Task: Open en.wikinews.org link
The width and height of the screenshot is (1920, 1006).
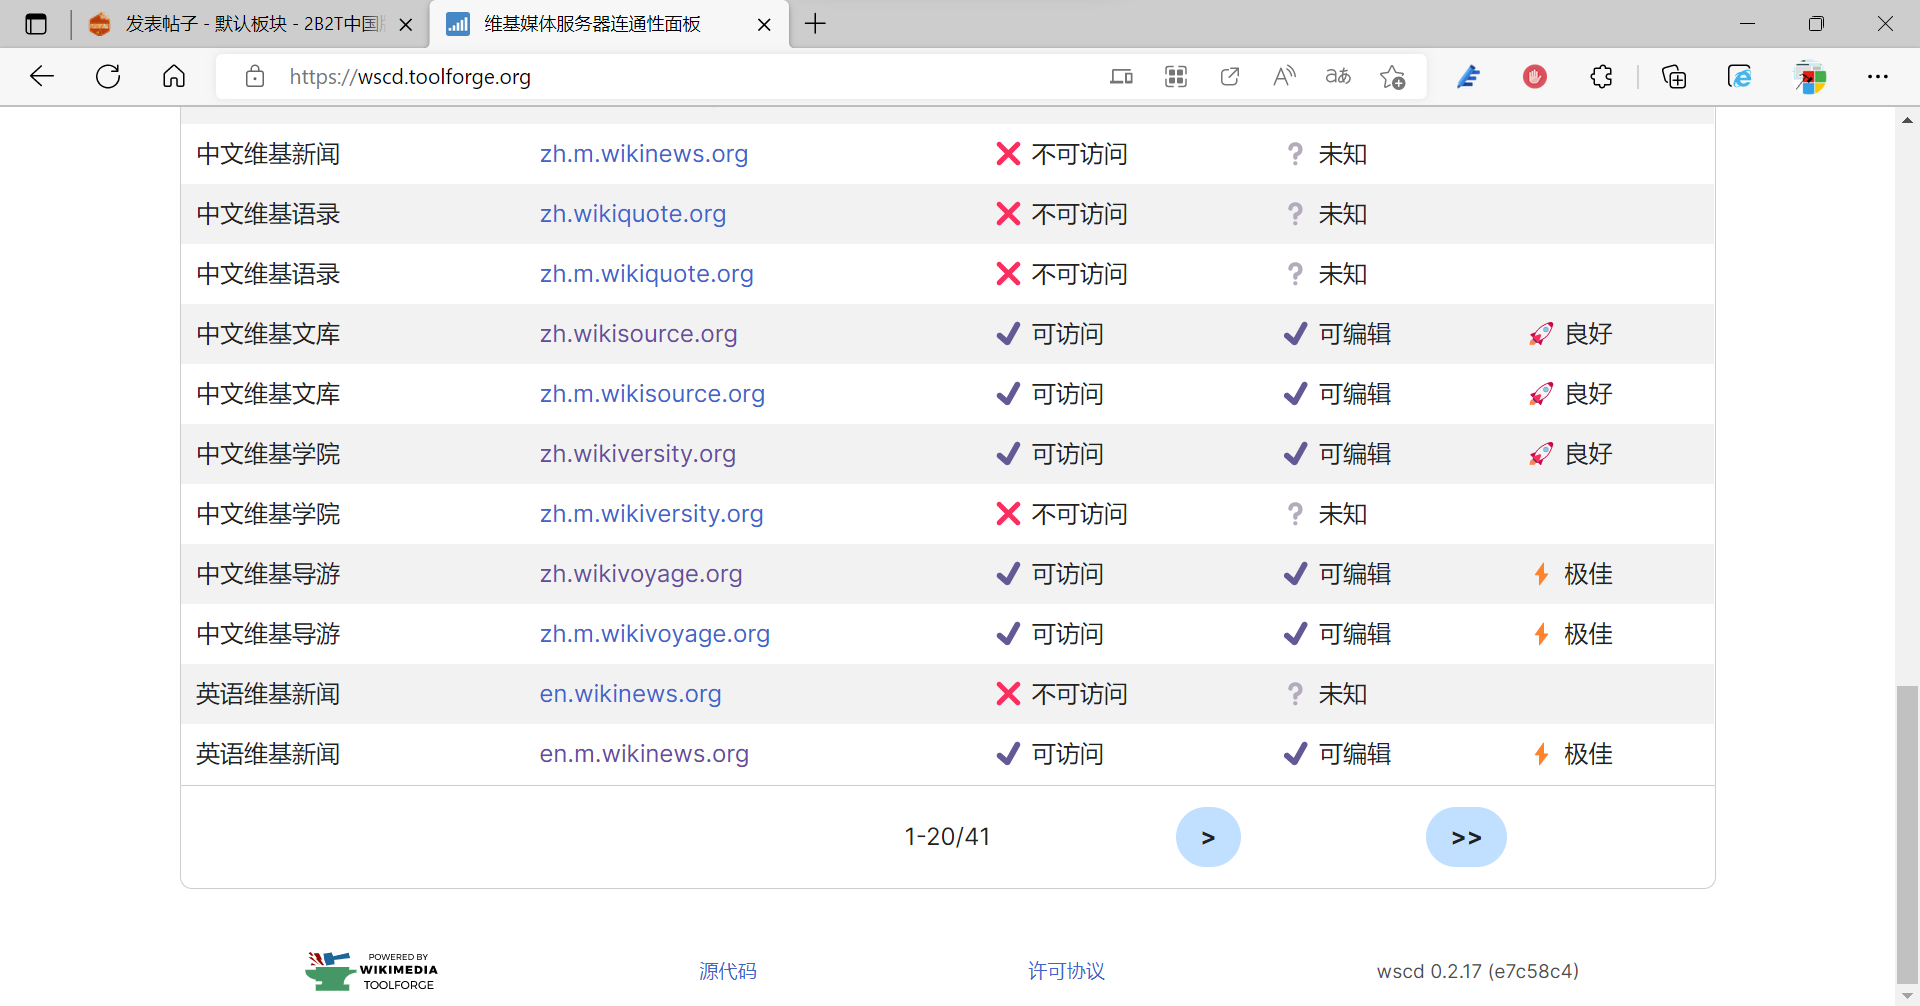Action: point(630,694)
